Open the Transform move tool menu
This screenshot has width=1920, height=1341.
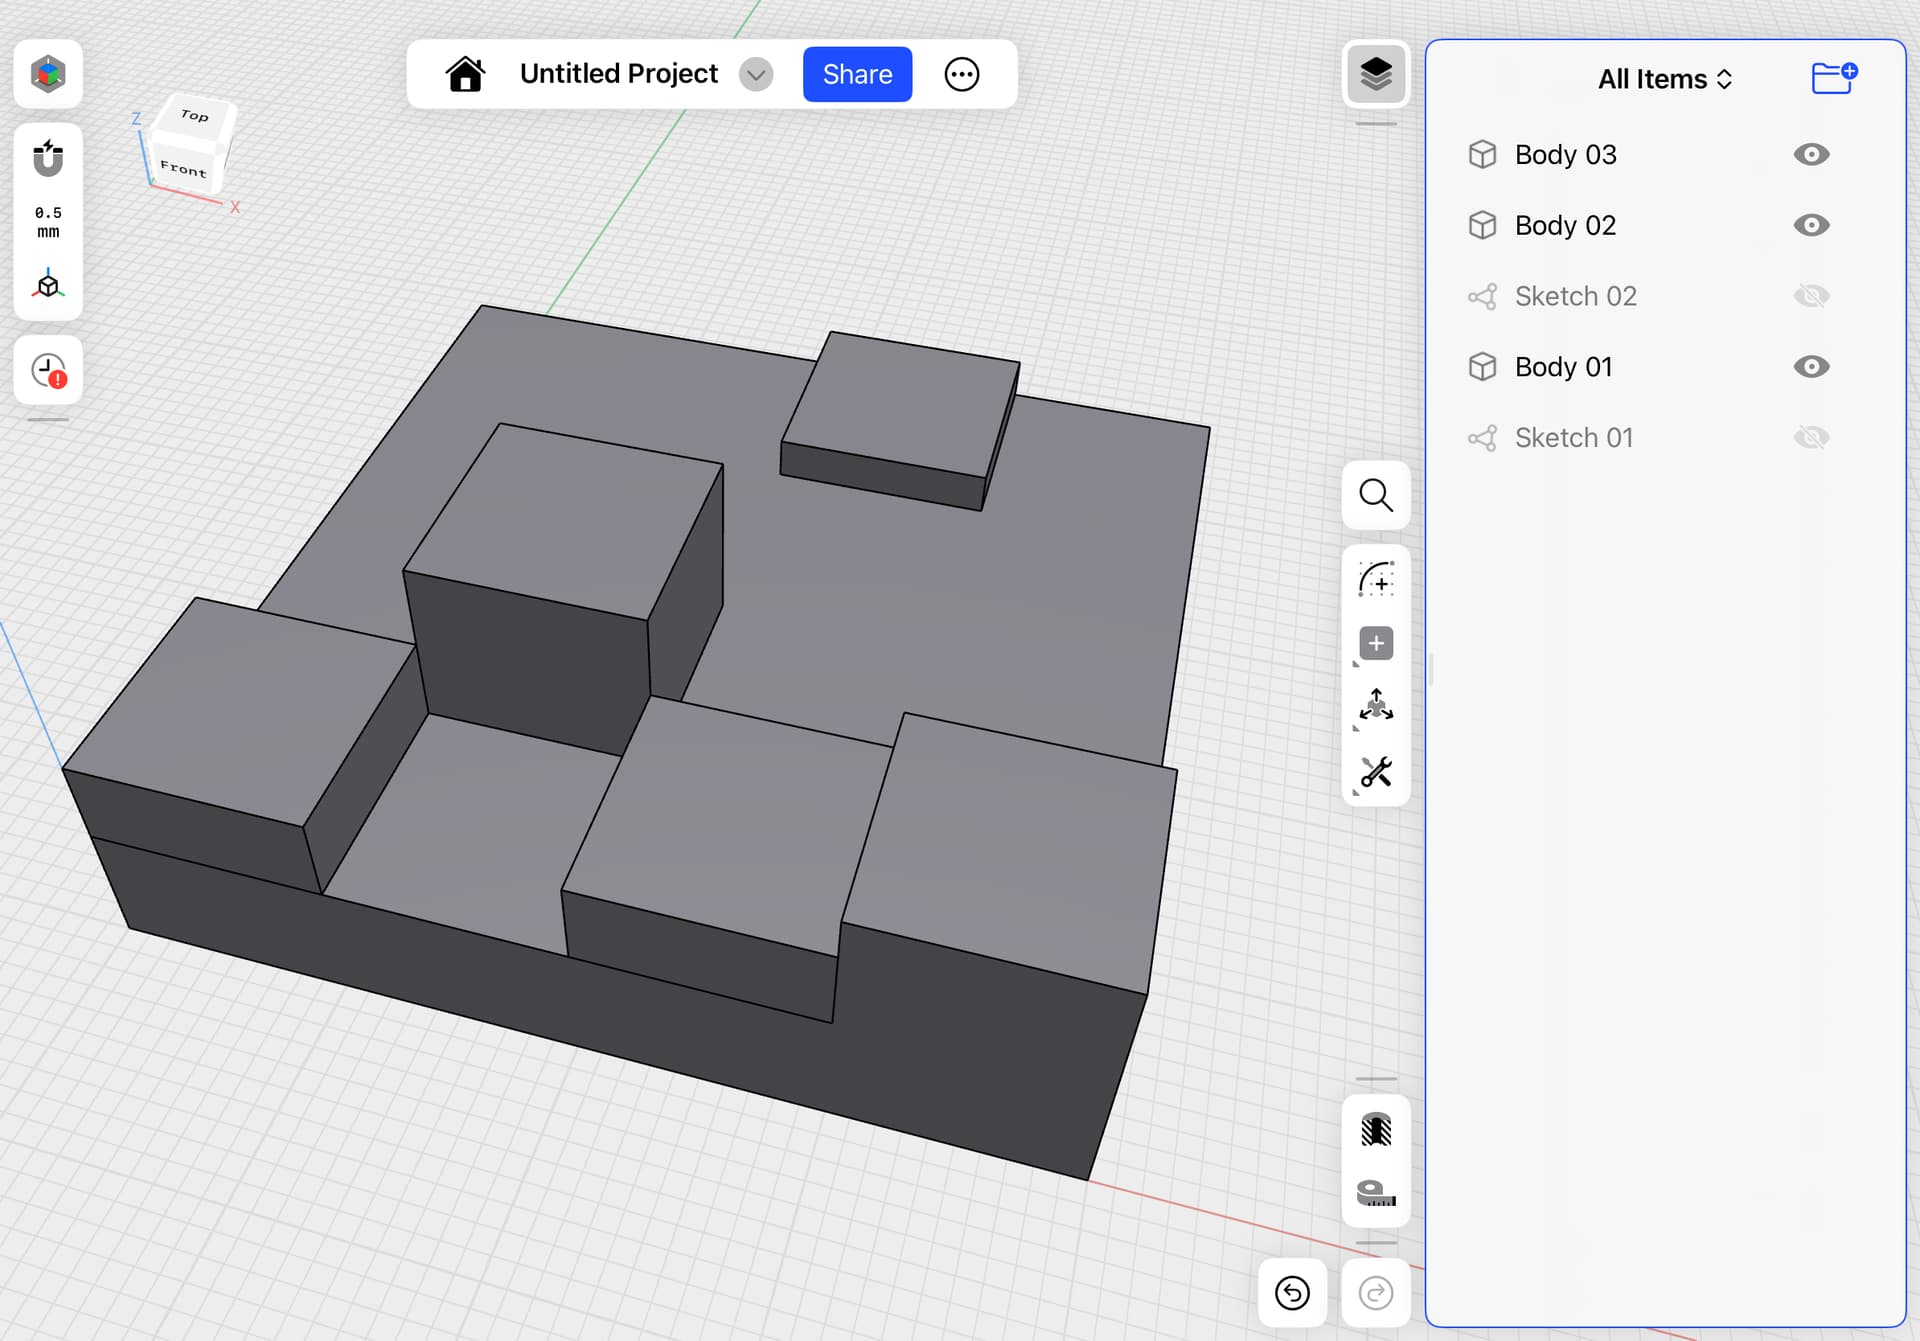pyautogui.click(x=1376, y=707)
